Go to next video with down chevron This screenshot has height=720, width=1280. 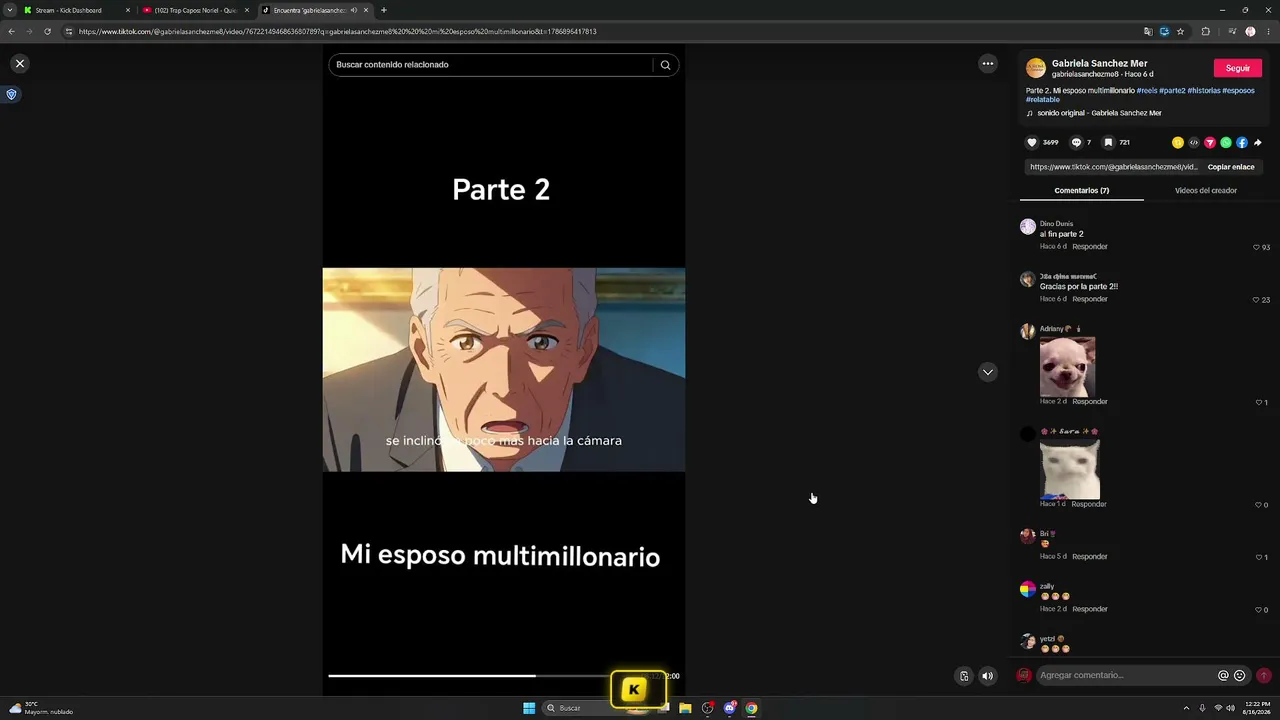tap(988, 372)
